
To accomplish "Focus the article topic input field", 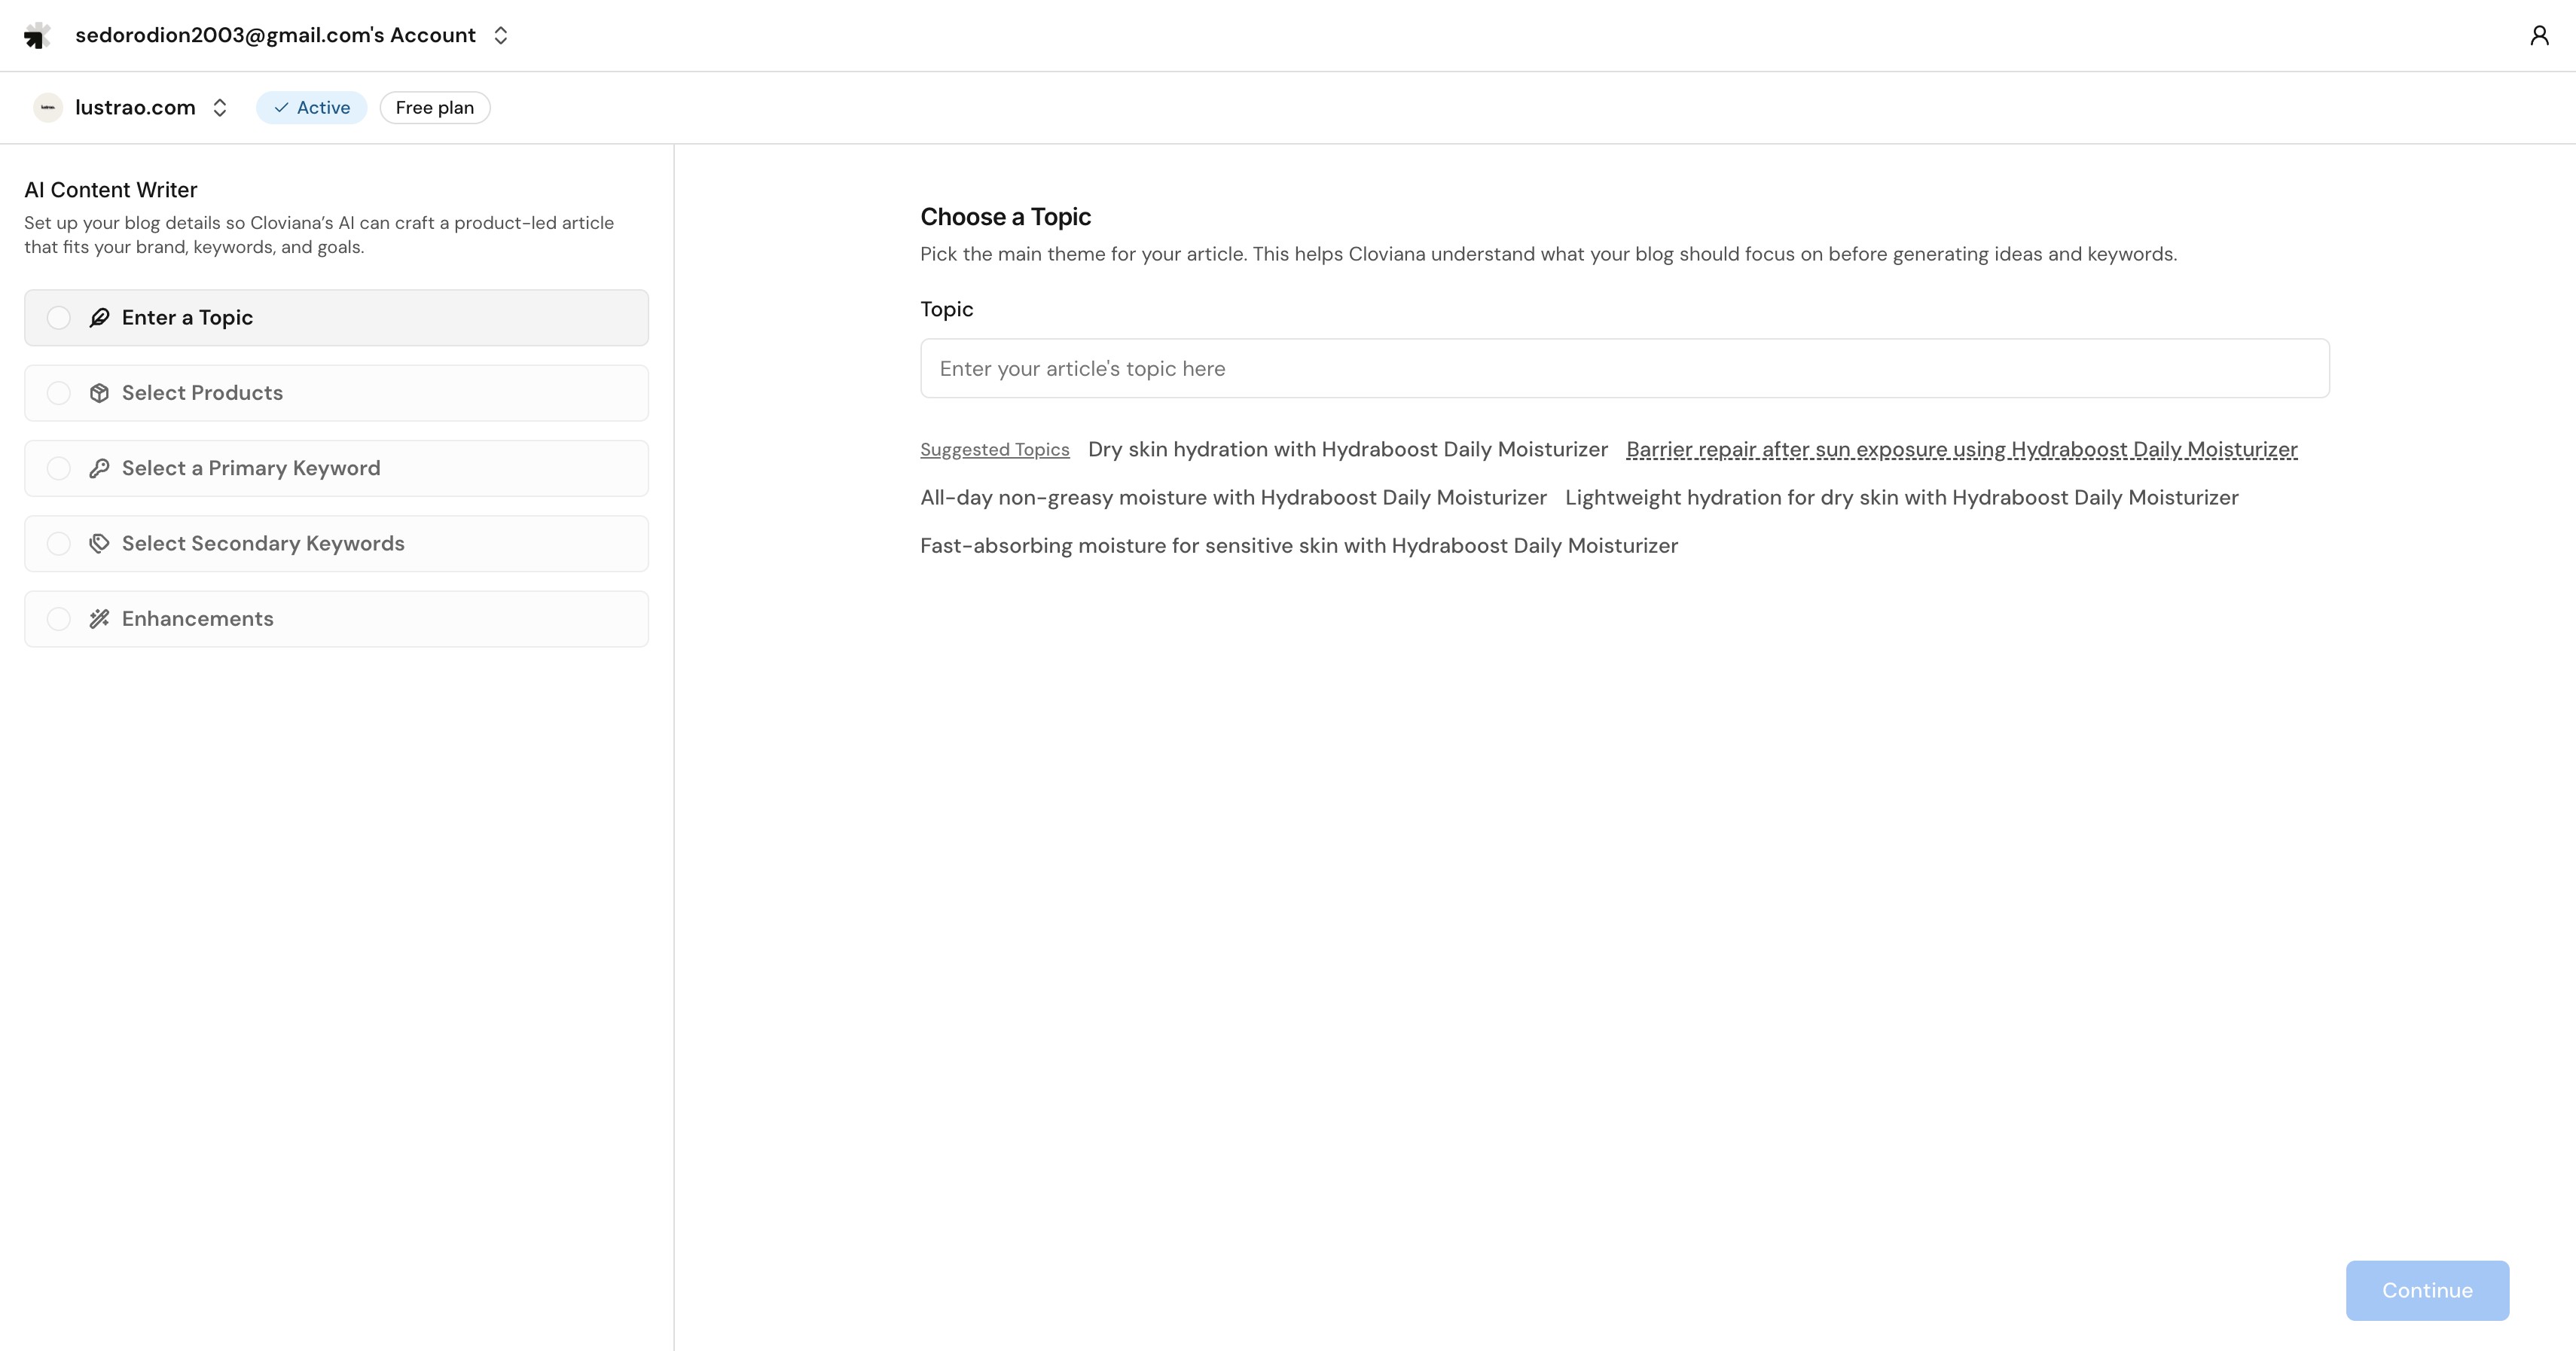I will click(x=1624, y=369).
